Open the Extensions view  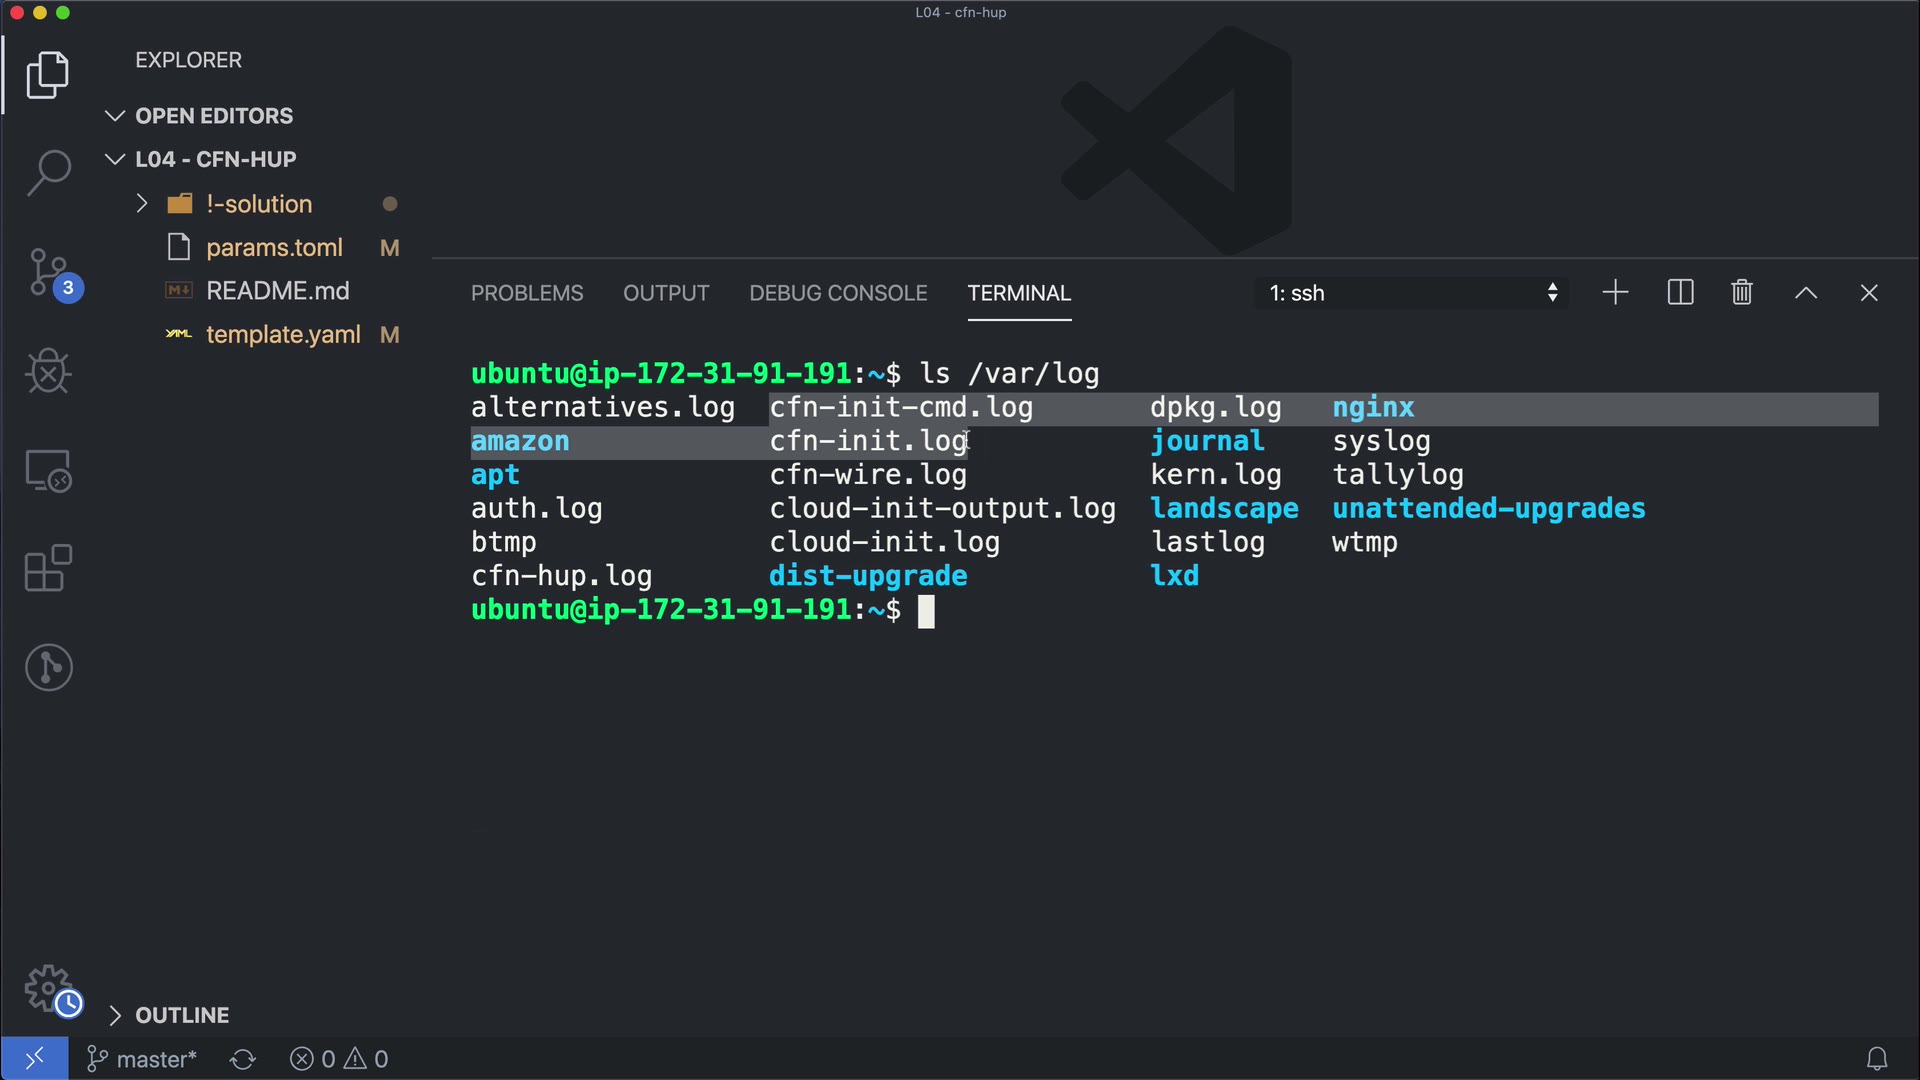(x=48, y=568)
